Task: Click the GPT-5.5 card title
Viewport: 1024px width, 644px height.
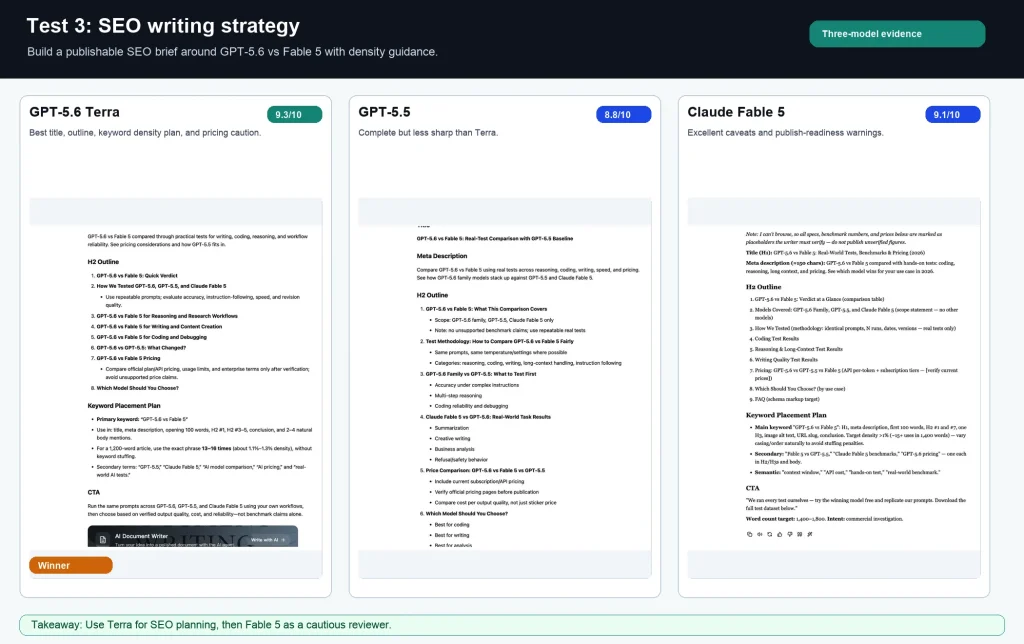Action: click(x=384, y=112)
